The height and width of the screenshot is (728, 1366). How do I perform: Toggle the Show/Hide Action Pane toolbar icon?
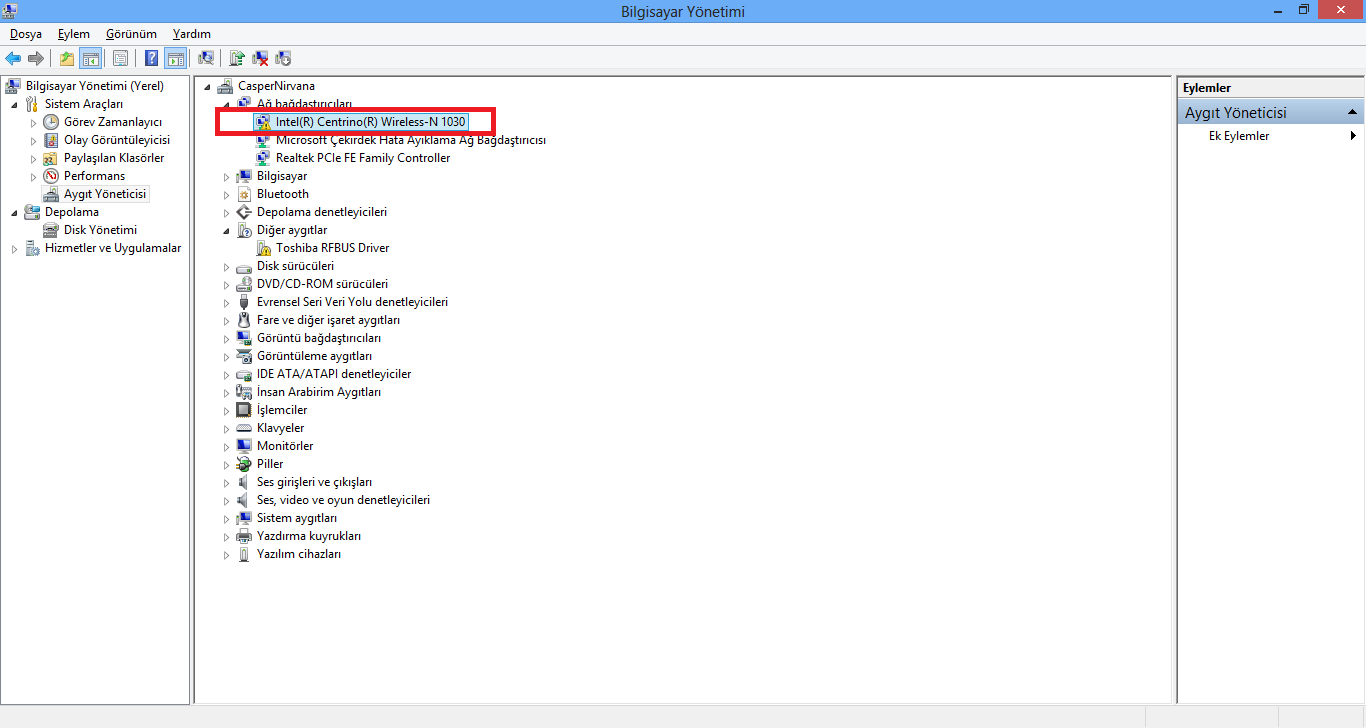click(x=176, y=58)
